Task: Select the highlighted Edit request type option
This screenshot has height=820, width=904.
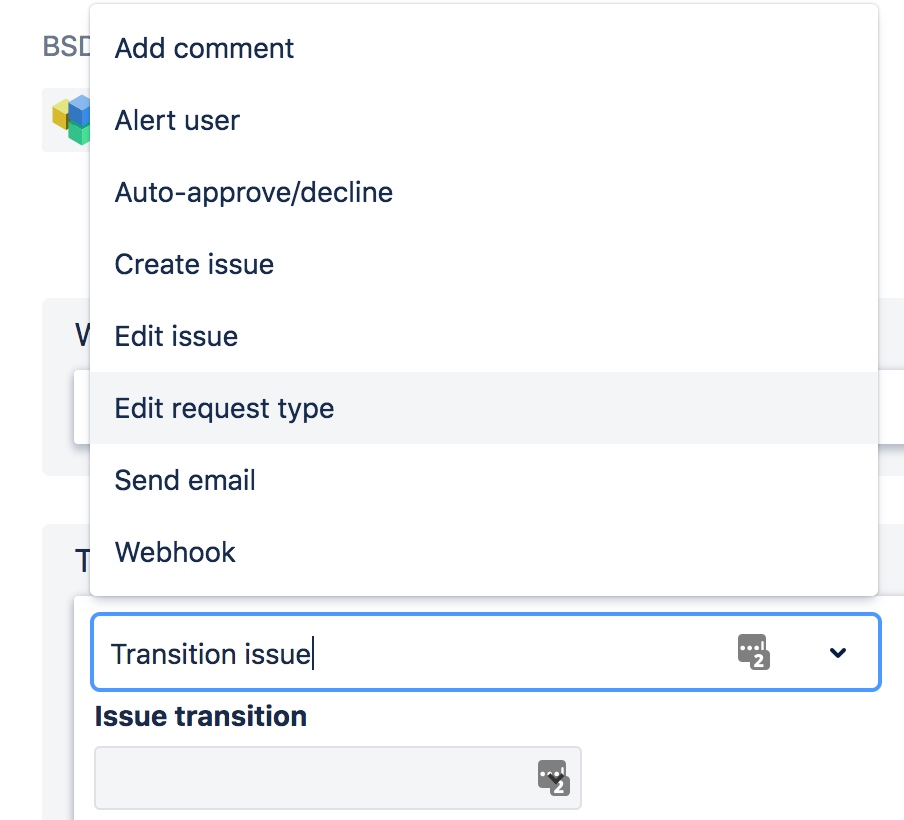Action: click(484, 408)
